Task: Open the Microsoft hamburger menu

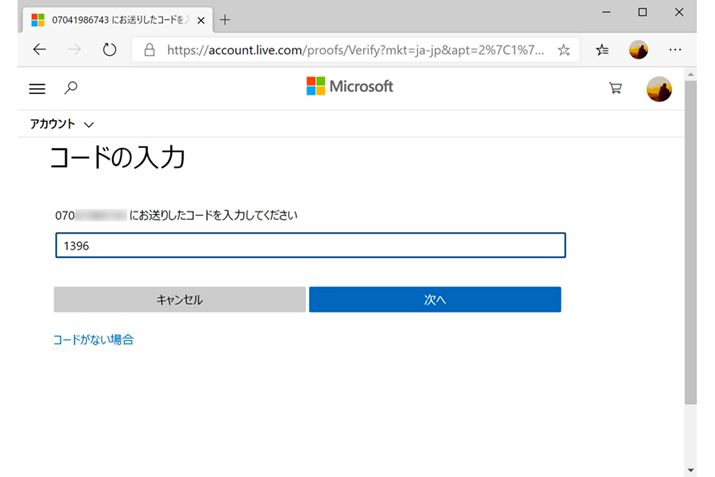Action: [38, 89]
